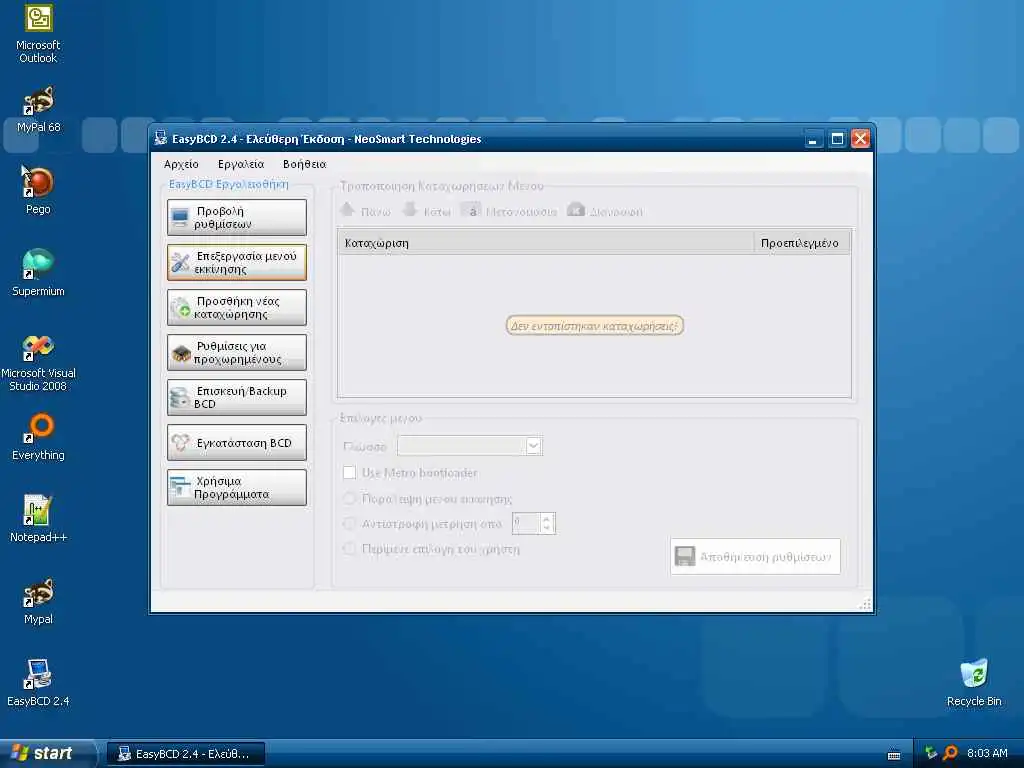
Task: Launch the Mypal desktop shortcut
Action: pyautogui.click(x=38, y=601)
